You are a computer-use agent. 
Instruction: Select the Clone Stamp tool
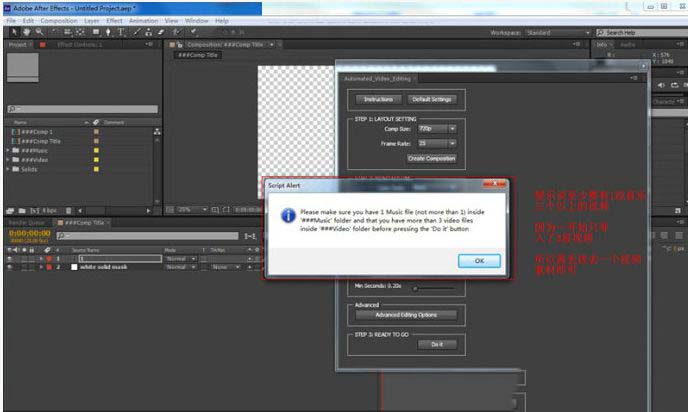click(149, 32)
